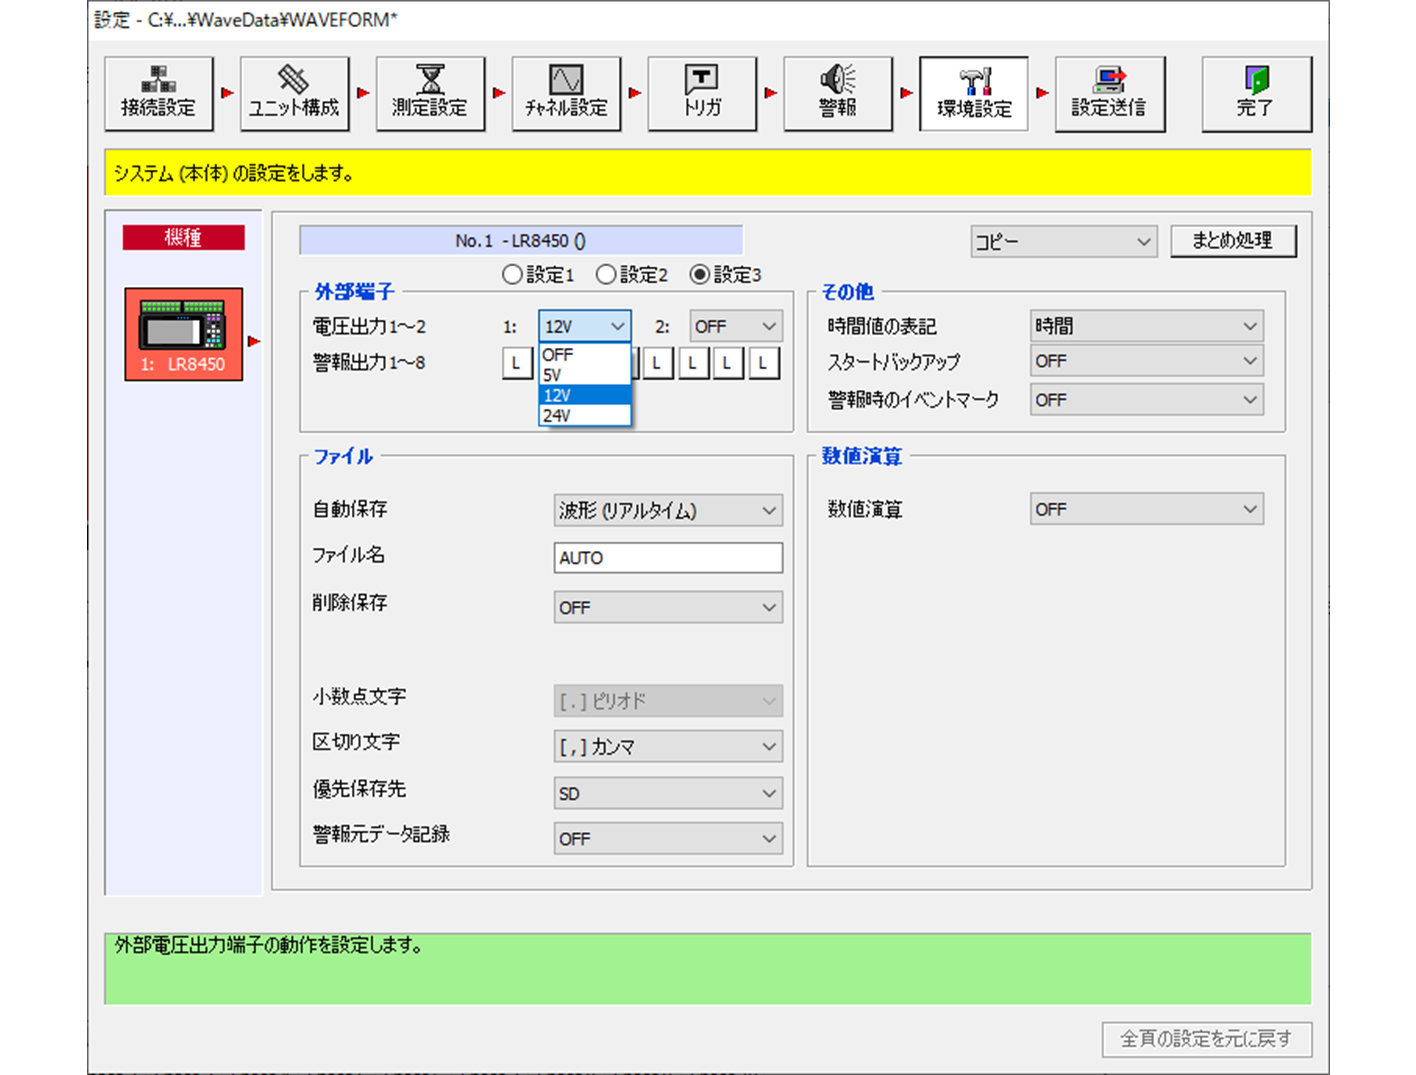This screenshot has width=1416, height=1075.
Task: Click the 設定送信 (send settings) icon
Action: (x=1110, y=93)
